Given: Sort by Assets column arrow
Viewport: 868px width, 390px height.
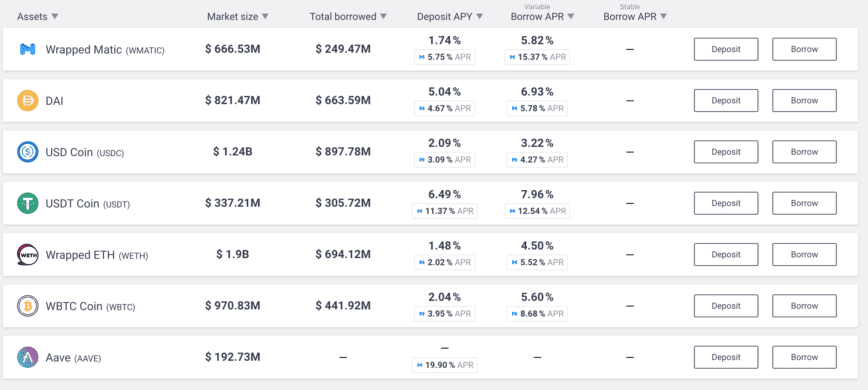Looking at the screenshot, I should 54,17.
